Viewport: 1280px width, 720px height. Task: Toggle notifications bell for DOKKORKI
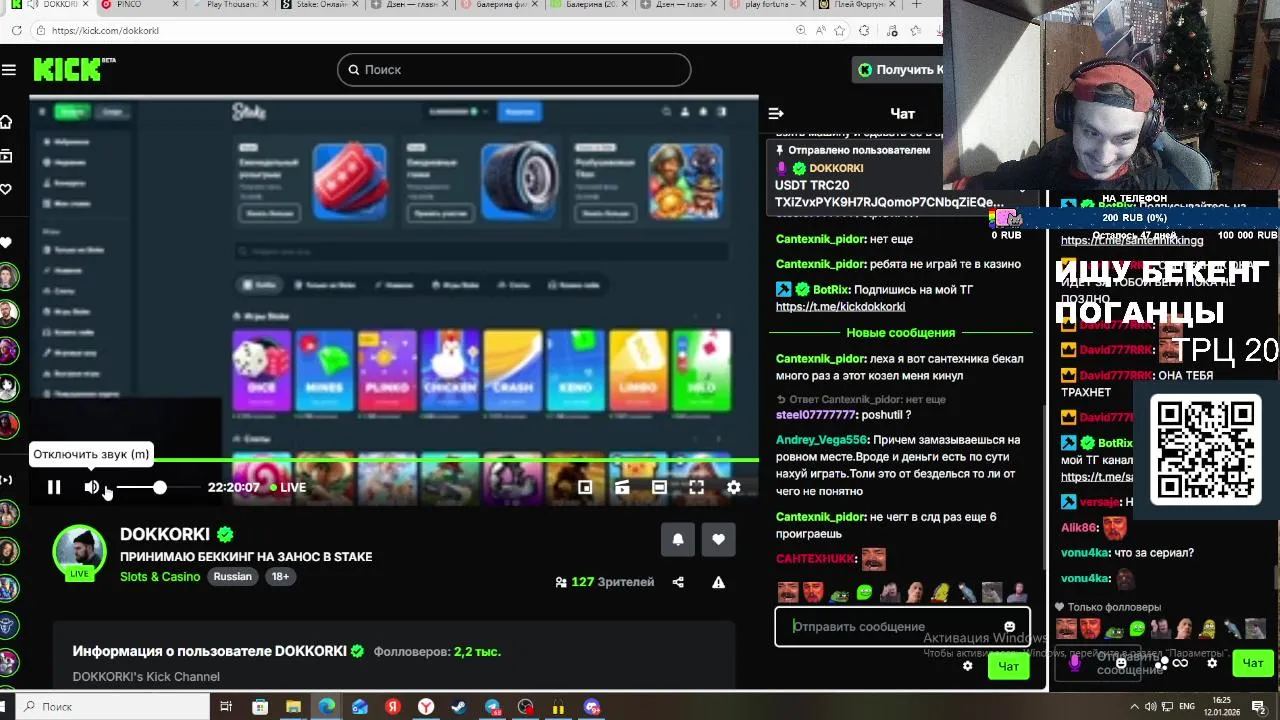pos(678,539)
